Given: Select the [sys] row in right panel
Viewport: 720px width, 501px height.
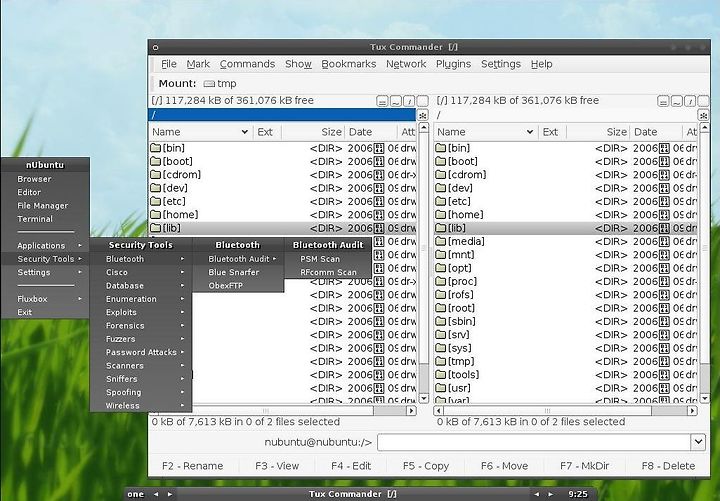Looking at the screenshot, I should coord(565,348).
